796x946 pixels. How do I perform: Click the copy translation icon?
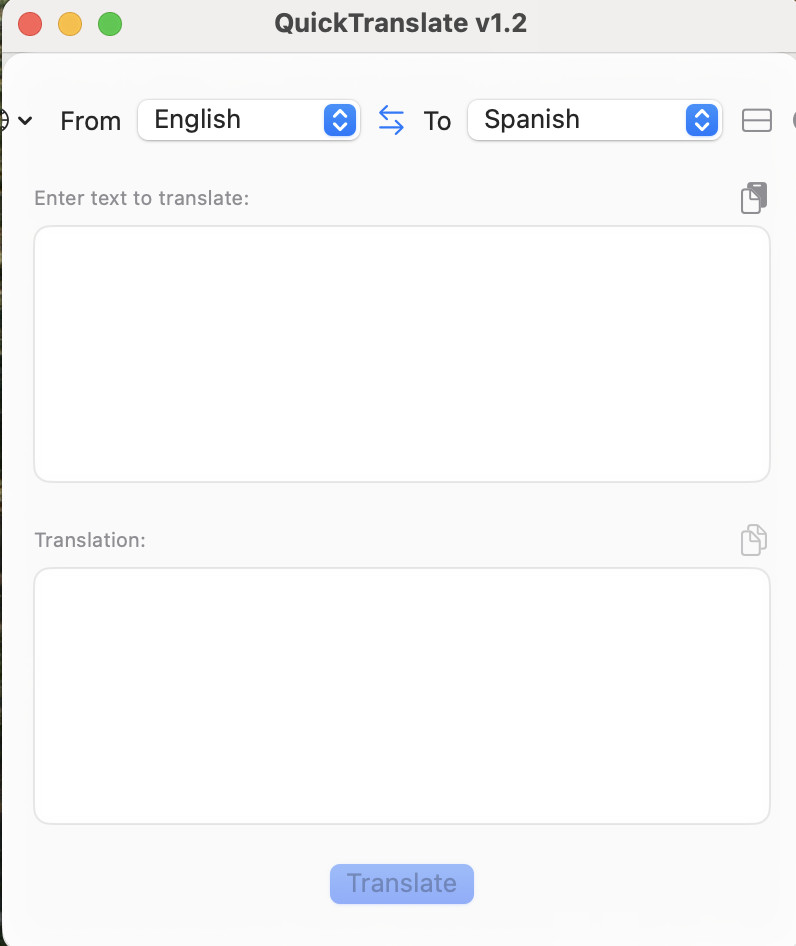pos(754,540)
